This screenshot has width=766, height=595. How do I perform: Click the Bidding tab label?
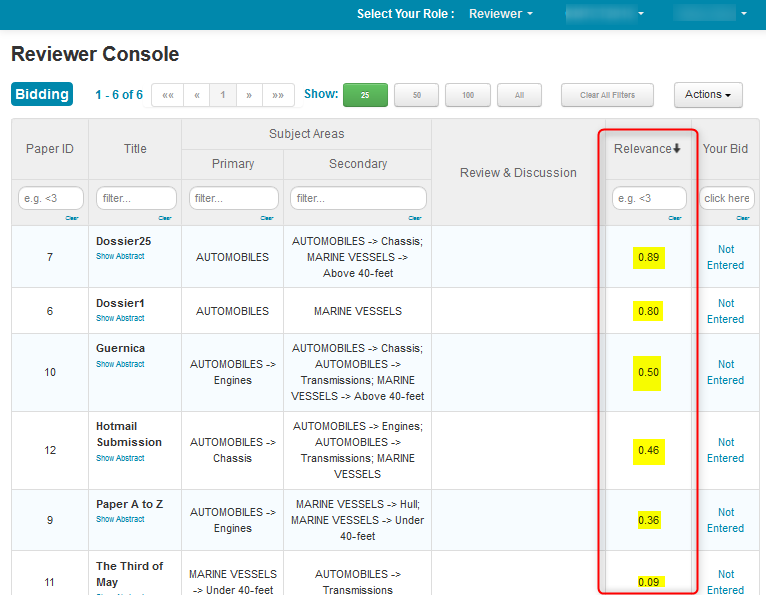(42, 94)
